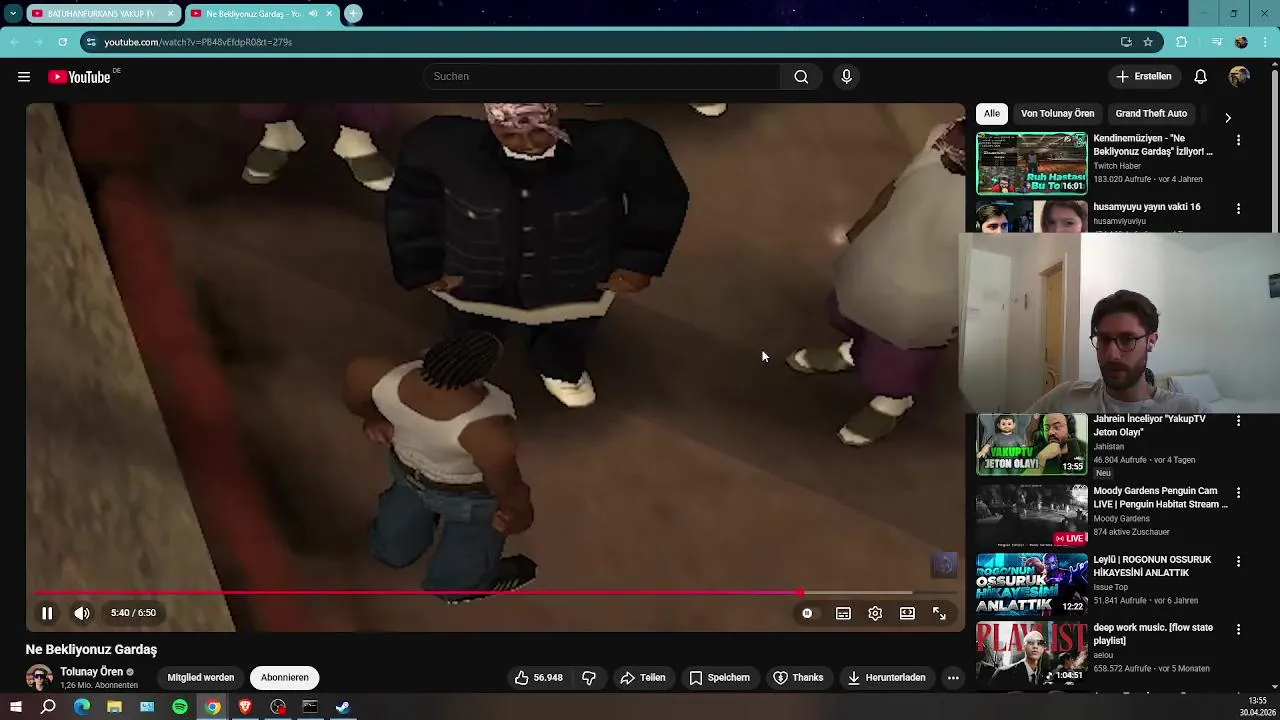
Task: Go forward using the browser arrow
Action: pyautogui.click(x=38, y=42)
